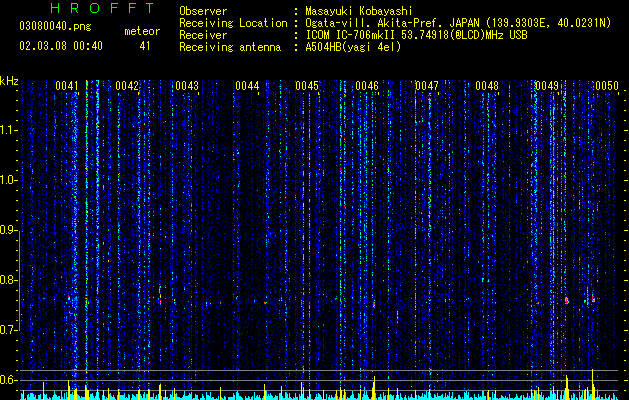The image size is (629, 400).
Task: Click the 0.8 kHz axis label
Action: (x=8, y=280)
